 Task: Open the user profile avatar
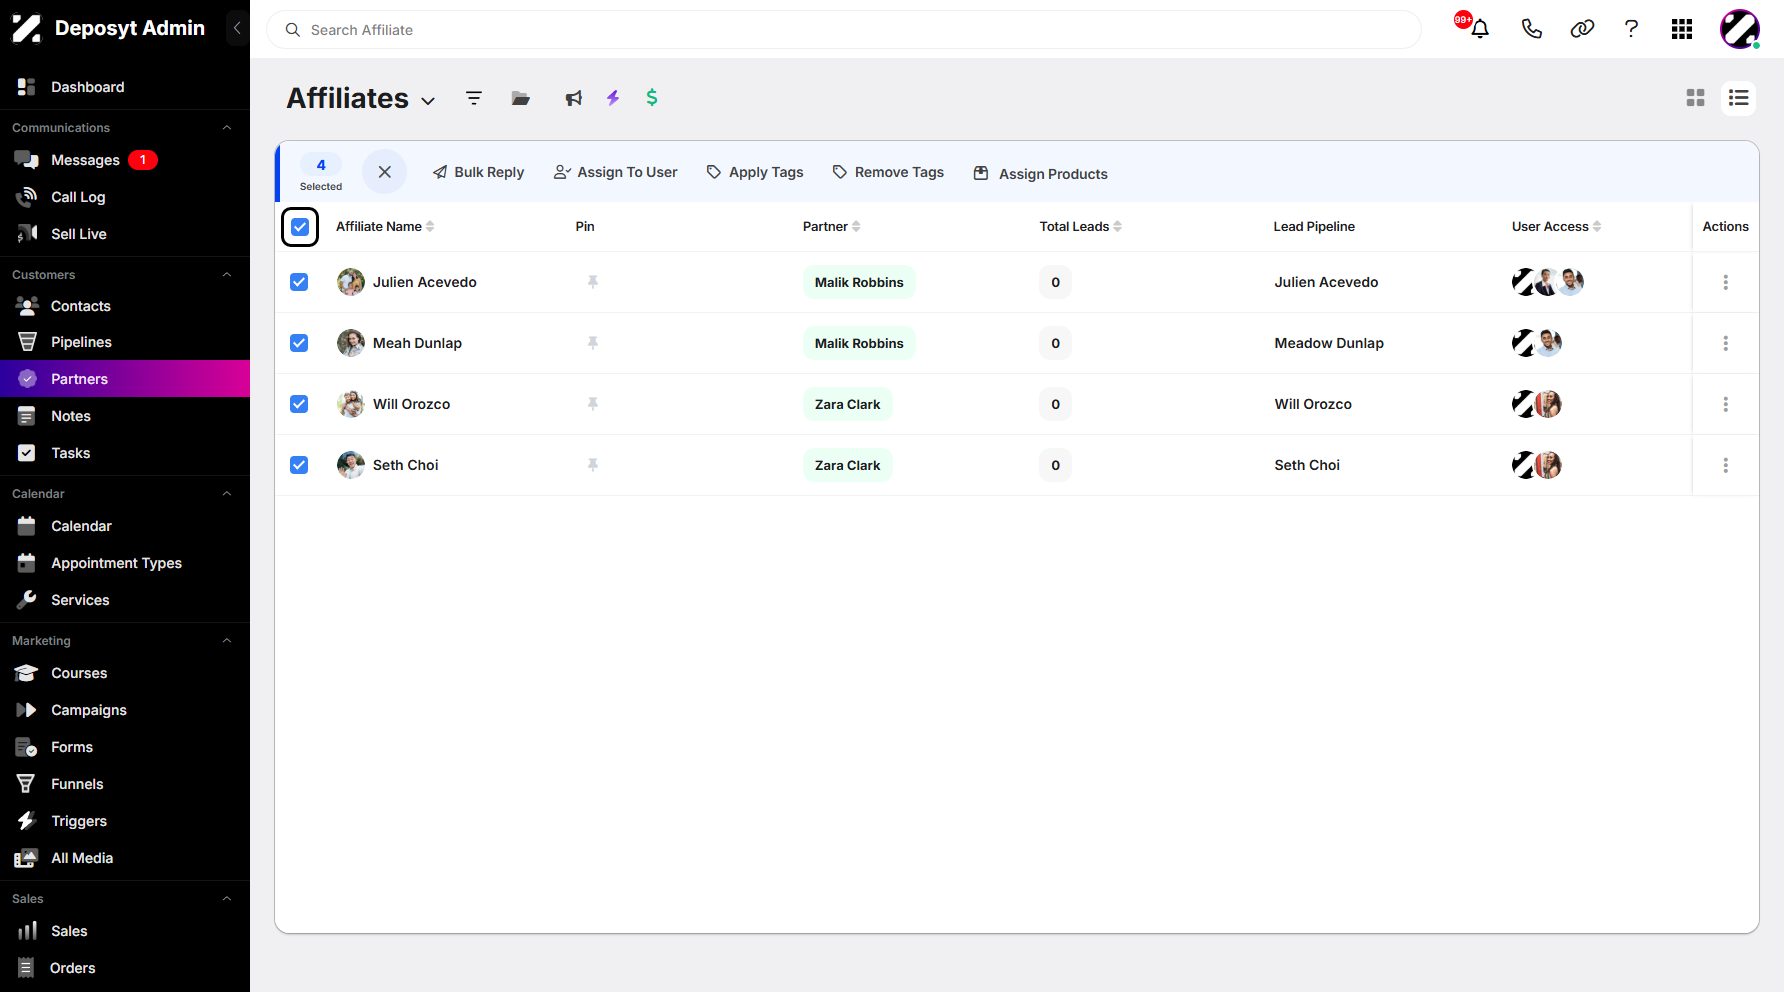tap(1740, 29)
